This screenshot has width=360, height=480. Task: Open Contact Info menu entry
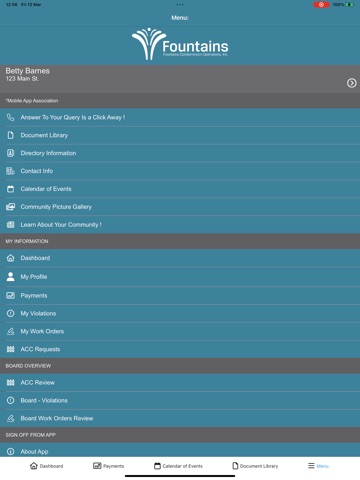click(x=180, y=171)
